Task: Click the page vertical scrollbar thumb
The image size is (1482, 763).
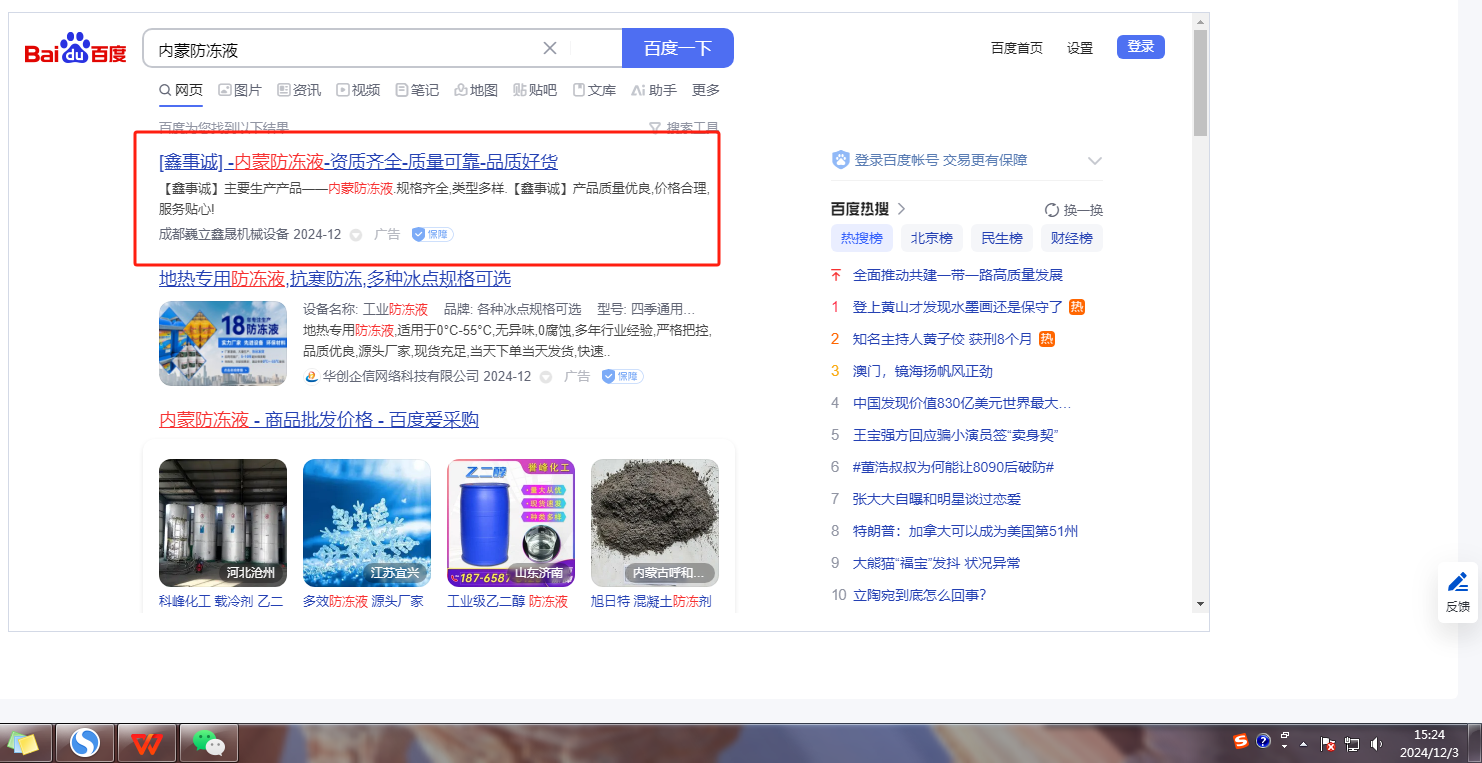Action: pos(1201,83)
